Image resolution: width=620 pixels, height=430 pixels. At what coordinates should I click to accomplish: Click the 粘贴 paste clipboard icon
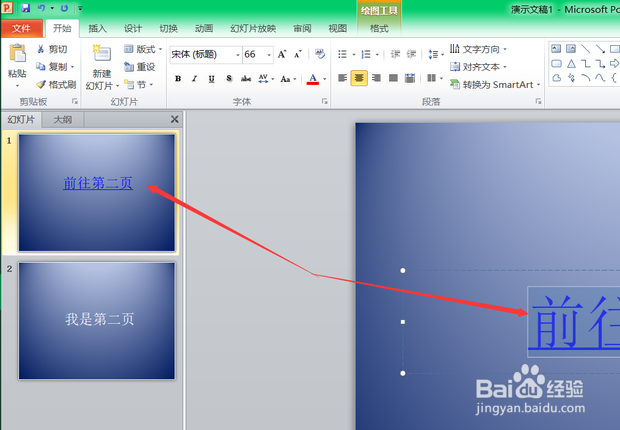[17, 54]
